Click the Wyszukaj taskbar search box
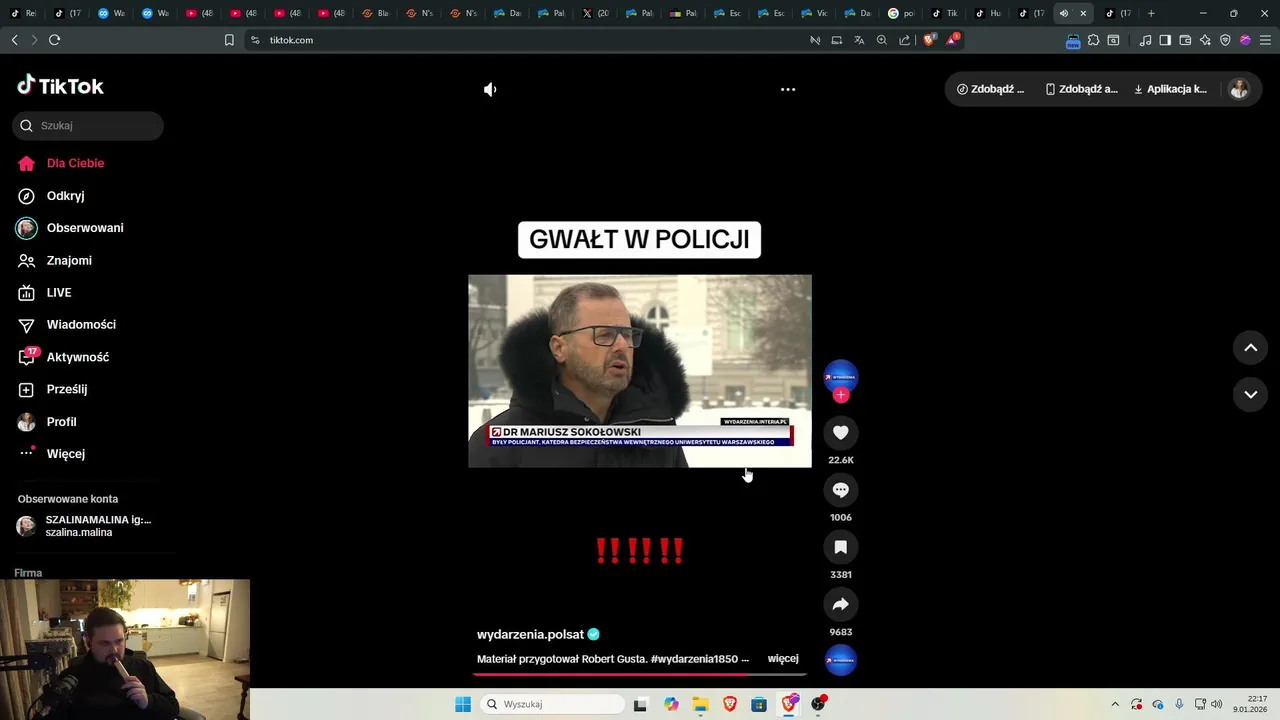 click(x=552, y=704)
